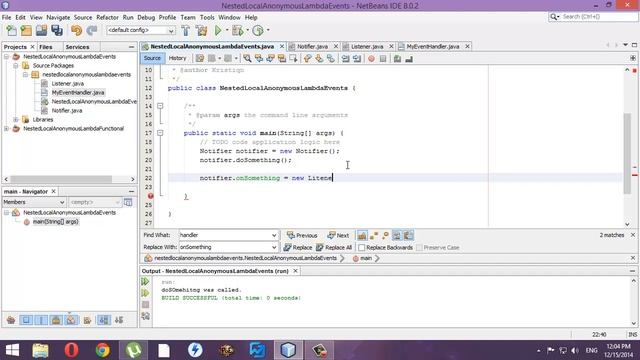Click the Toggle Rectangular Selection icon
The width and height of the screenshot is (640, 360).
[293, 58]
